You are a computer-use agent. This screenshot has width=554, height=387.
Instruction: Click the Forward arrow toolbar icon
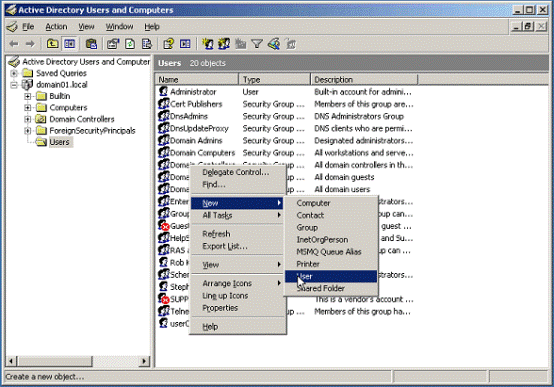30,44
